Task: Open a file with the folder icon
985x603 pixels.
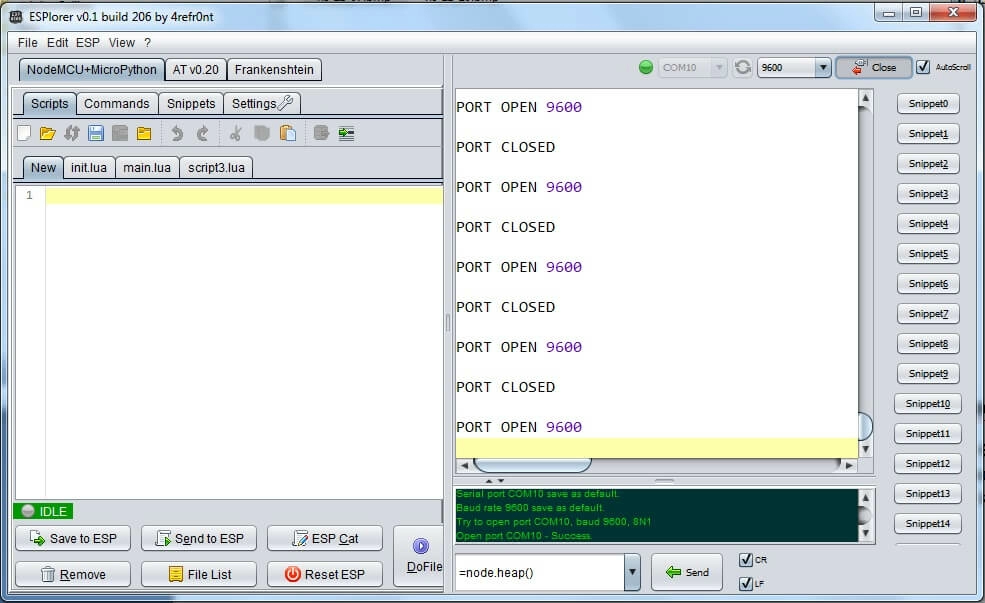Action: coord(47,133)
